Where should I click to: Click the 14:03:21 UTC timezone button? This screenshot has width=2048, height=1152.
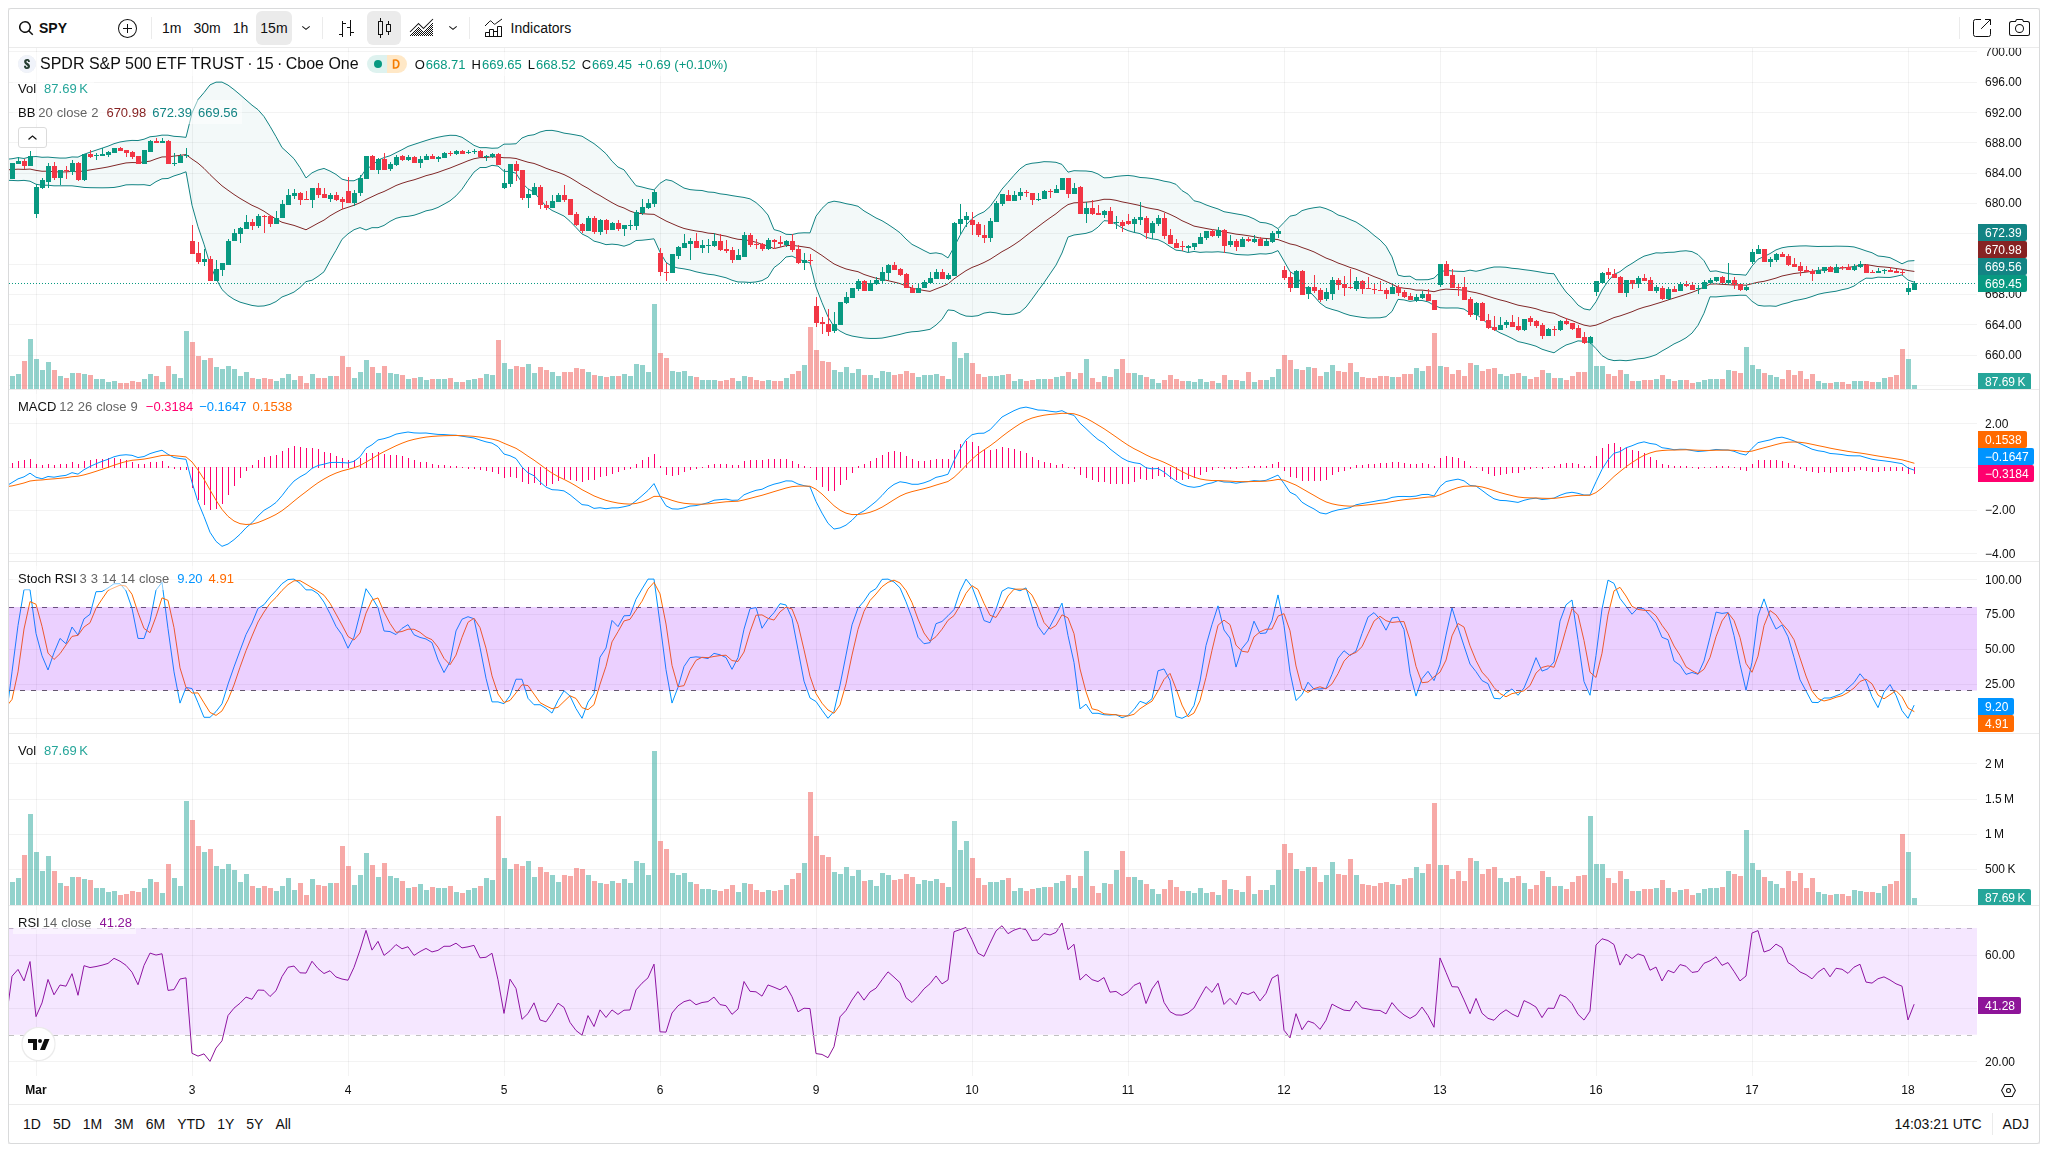coord(1937,1124)
